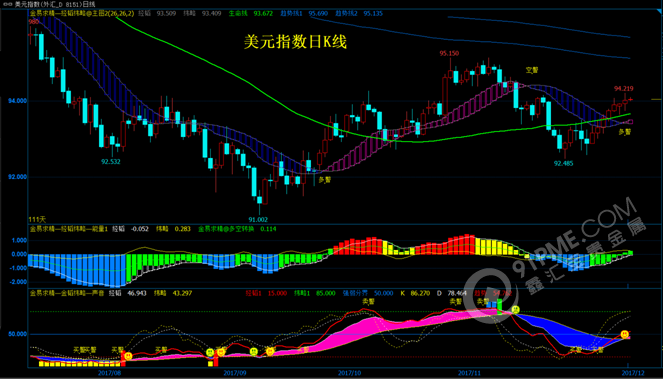Image resolution: width=664 pixels, height=380 pixels.
Task: Click the 95.150 high price label
Action: coord(449,53)
